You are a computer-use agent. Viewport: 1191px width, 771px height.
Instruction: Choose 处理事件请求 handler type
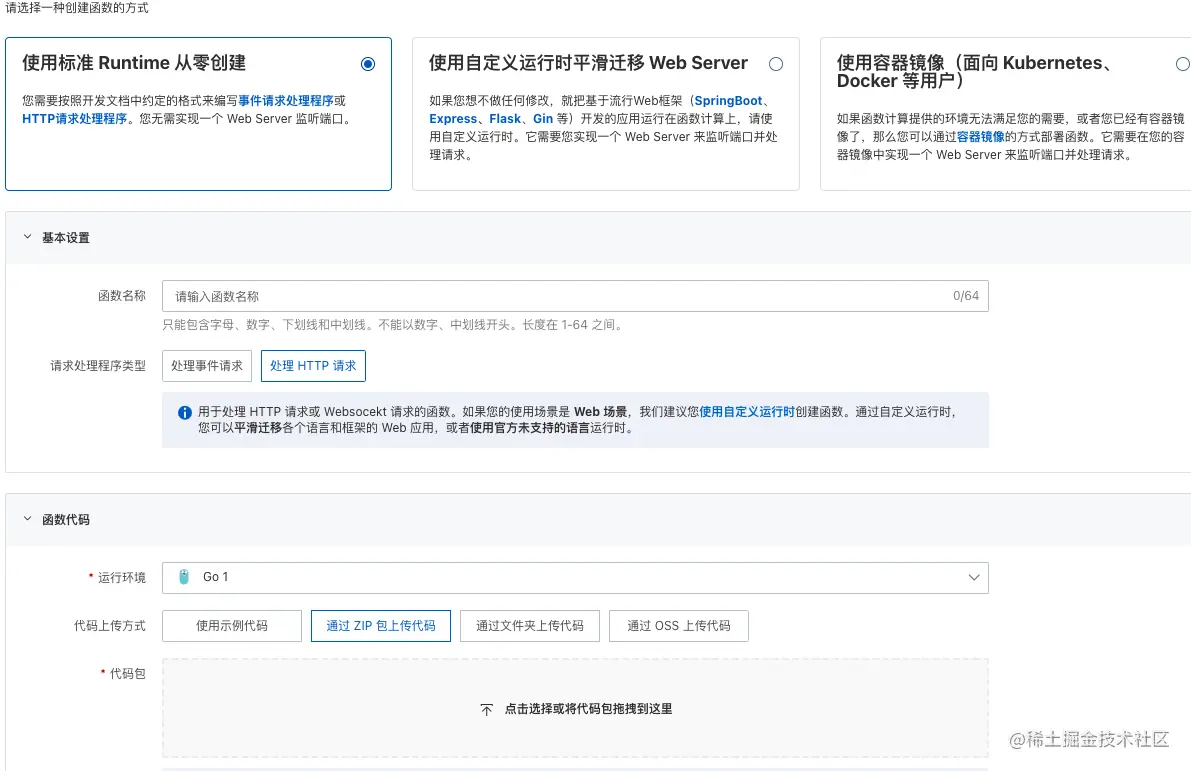(x=207, y=366)
